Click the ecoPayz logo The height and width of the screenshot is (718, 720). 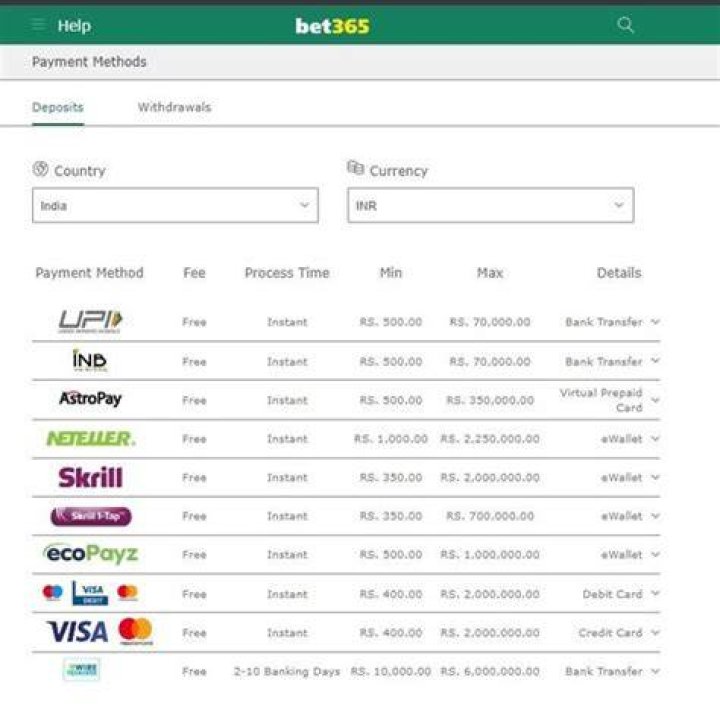pyautogui.click(x=90, y=554)
